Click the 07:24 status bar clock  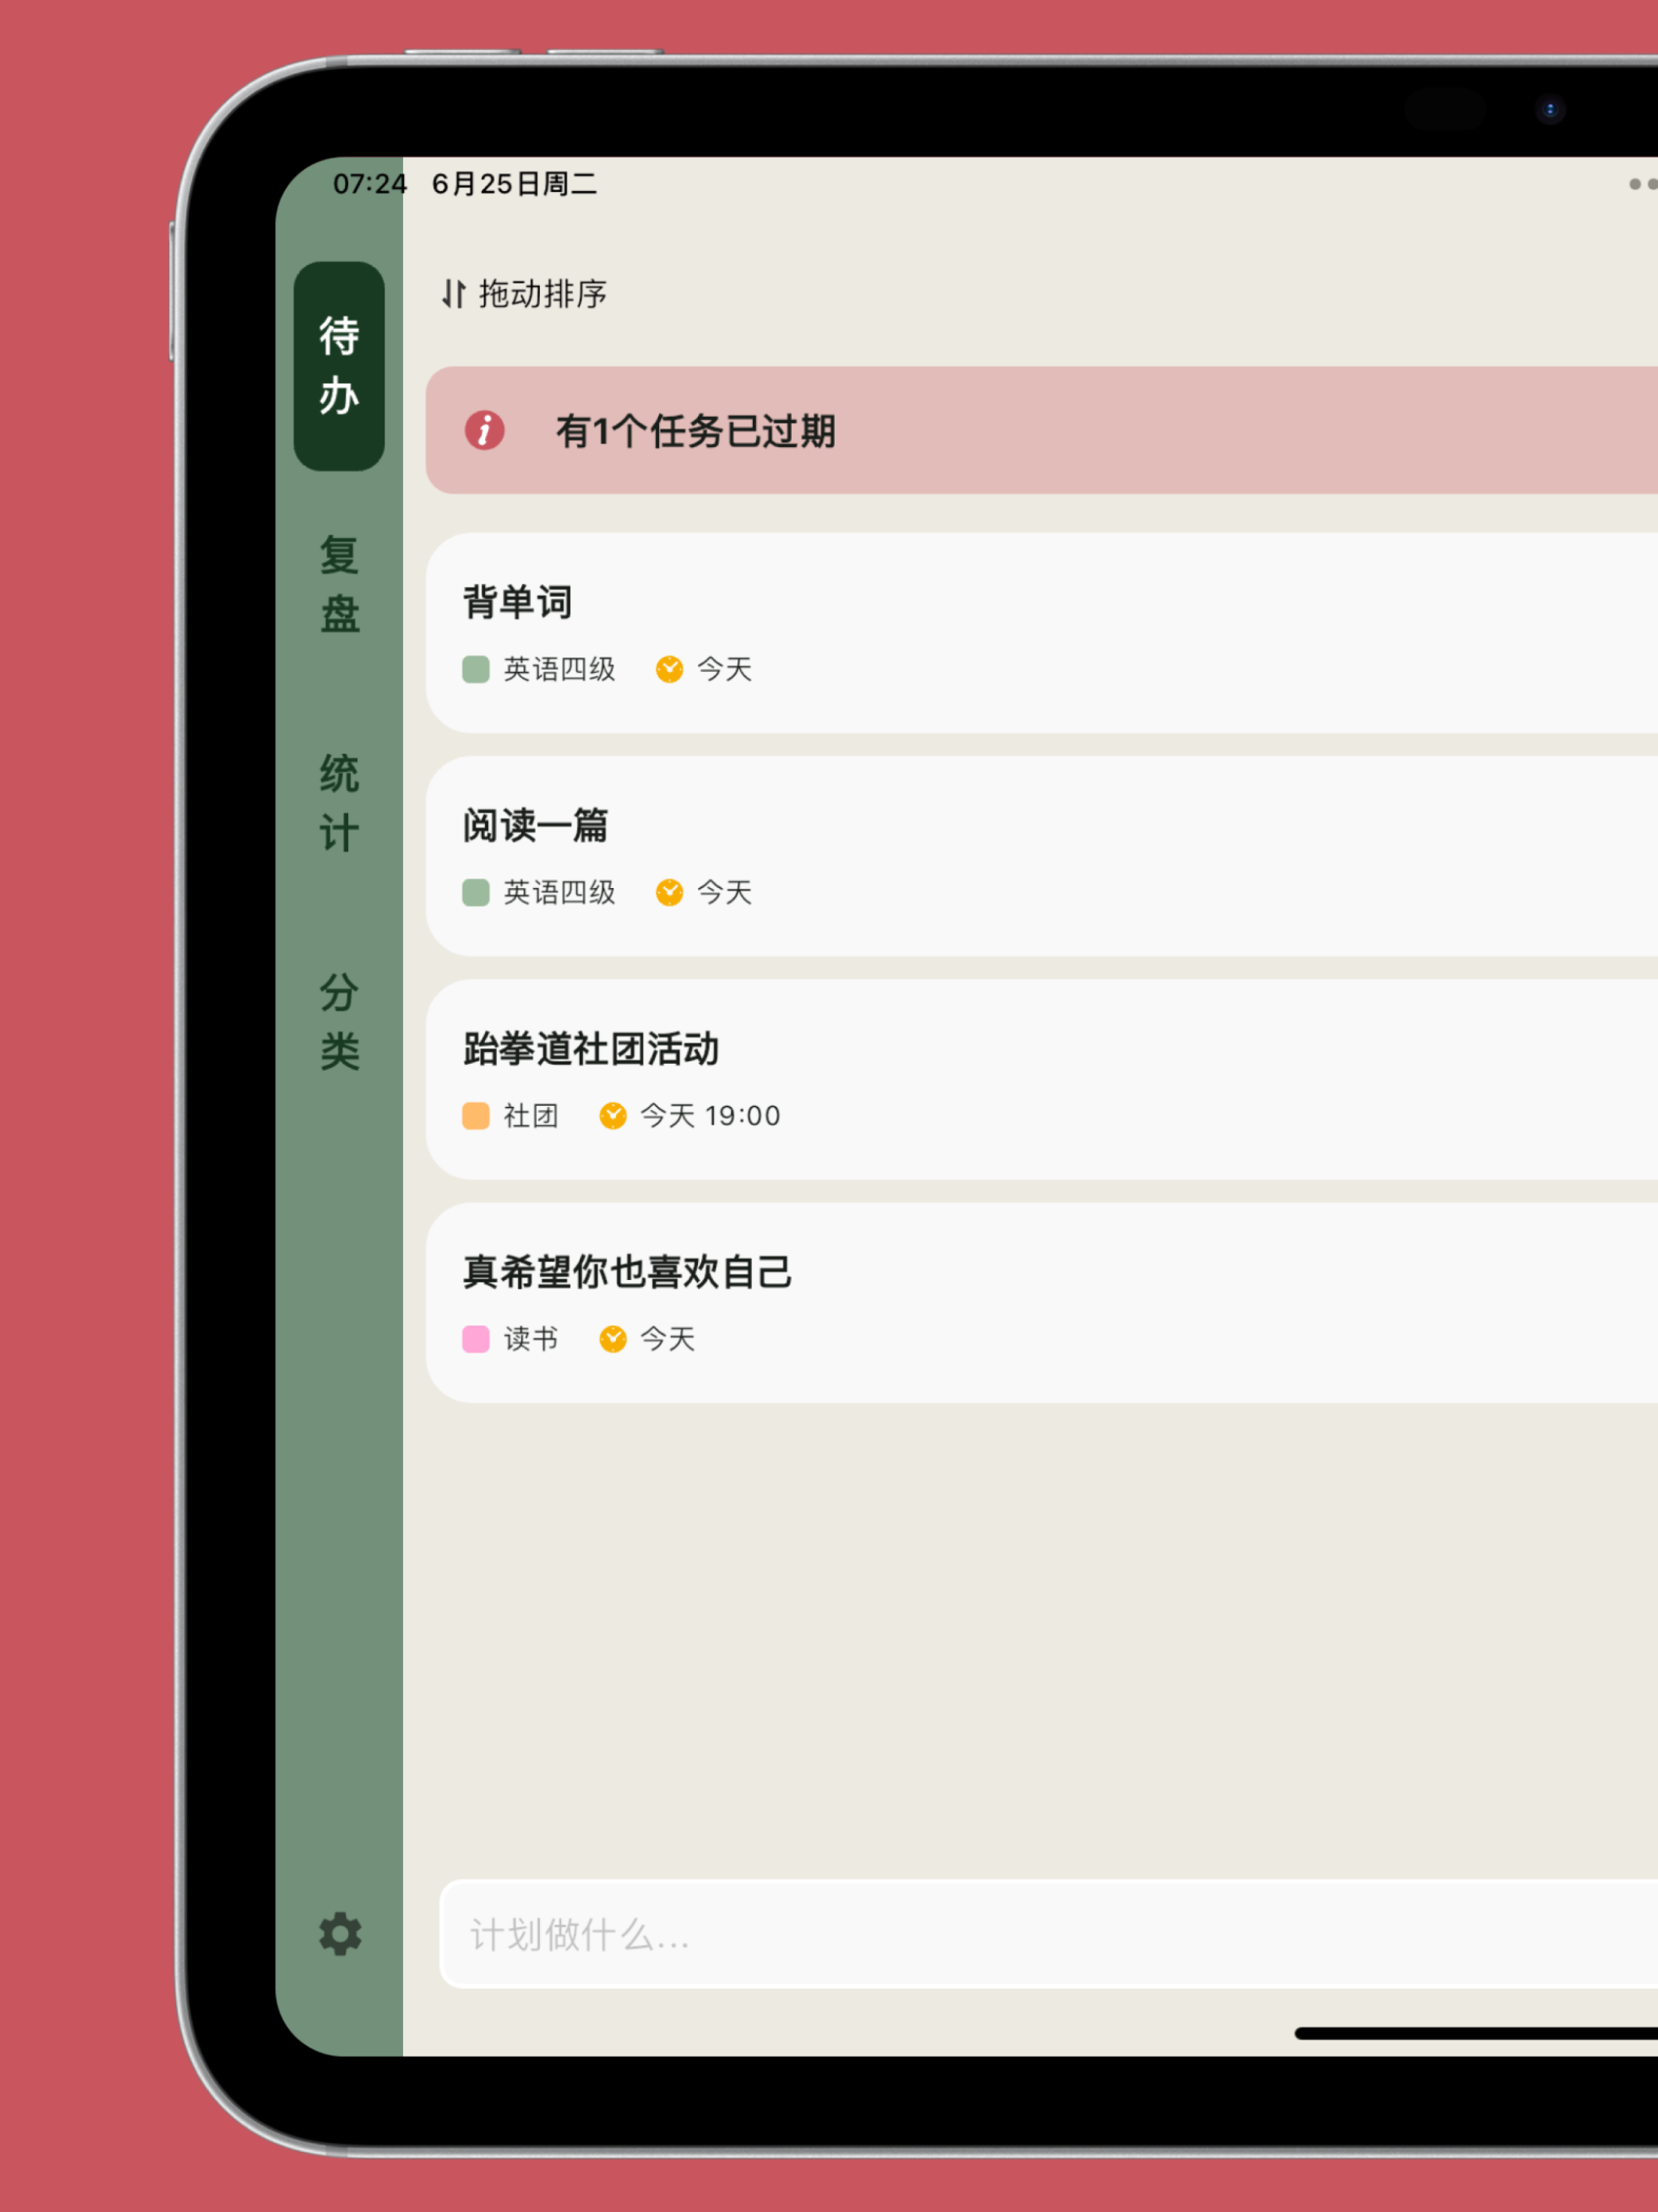point(370,184)
